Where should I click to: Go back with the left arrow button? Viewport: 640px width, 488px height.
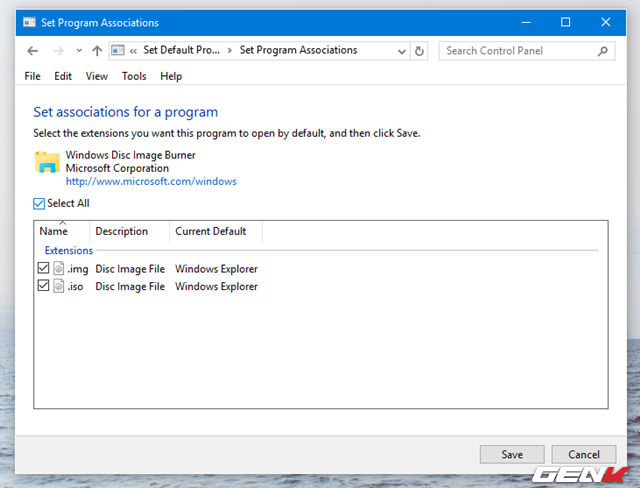coord(33,51)
